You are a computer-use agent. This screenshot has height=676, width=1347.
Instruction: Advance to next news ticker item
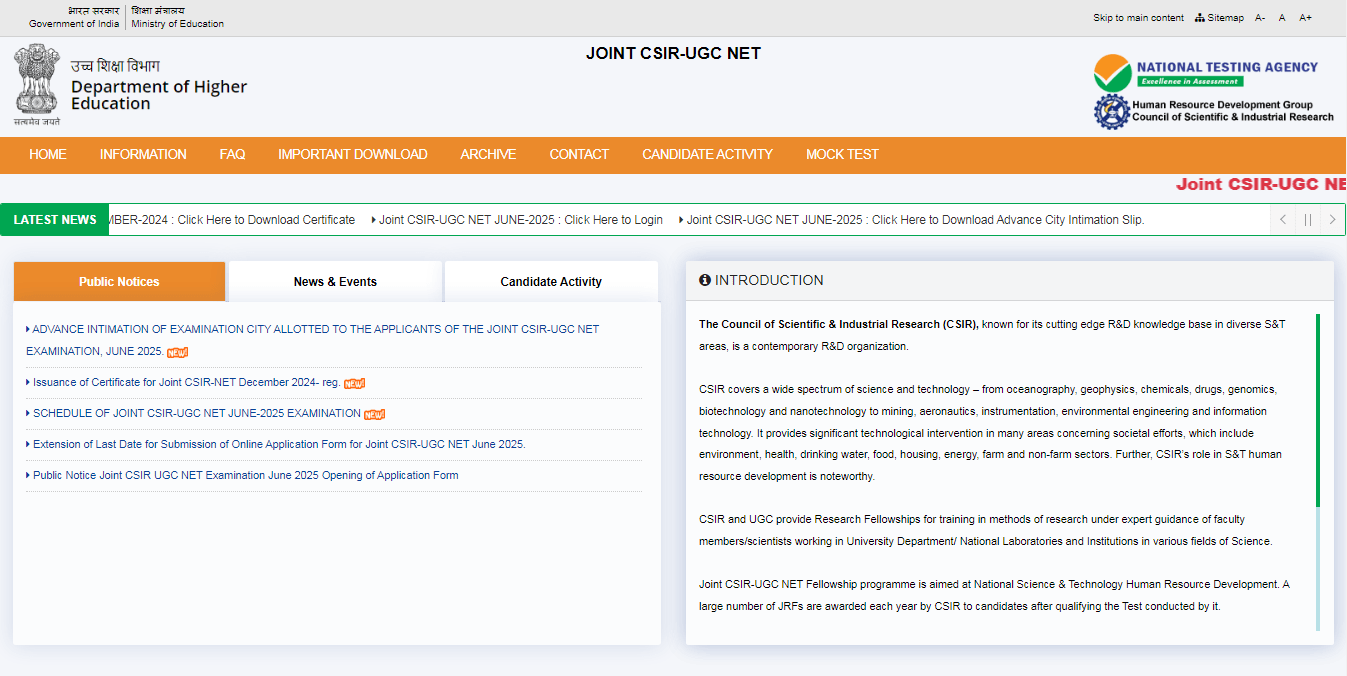[1332, 220]
